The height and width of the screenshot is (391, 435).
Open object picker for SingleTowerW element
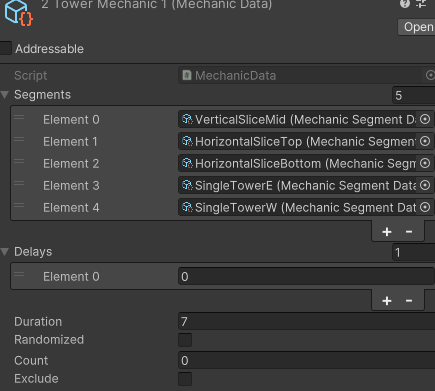click(x=425, y=207)
